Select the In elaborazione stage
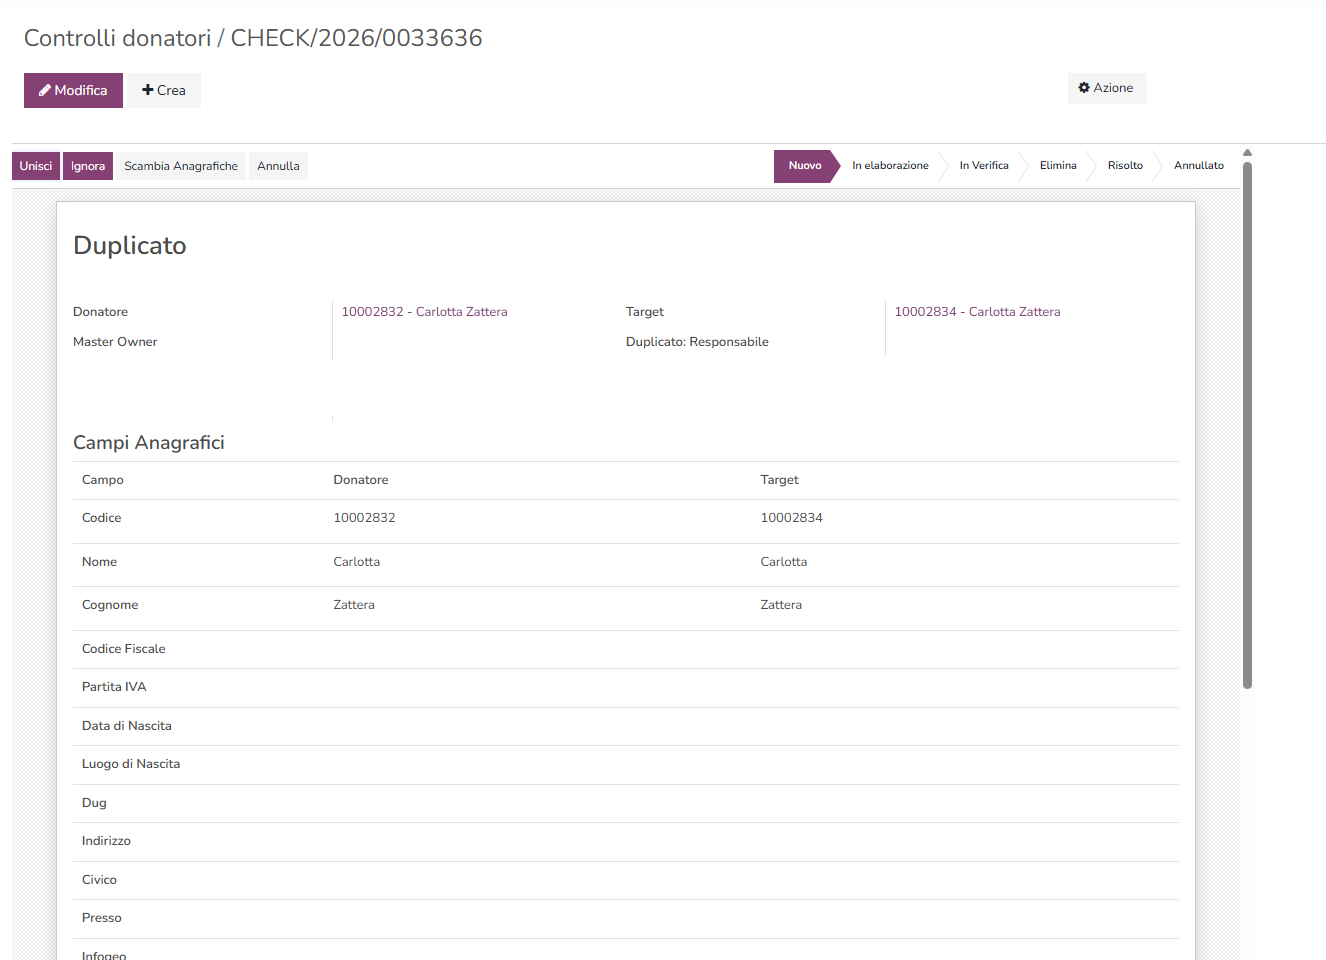Screen dimensions: 1326x960 pos(890,166)
